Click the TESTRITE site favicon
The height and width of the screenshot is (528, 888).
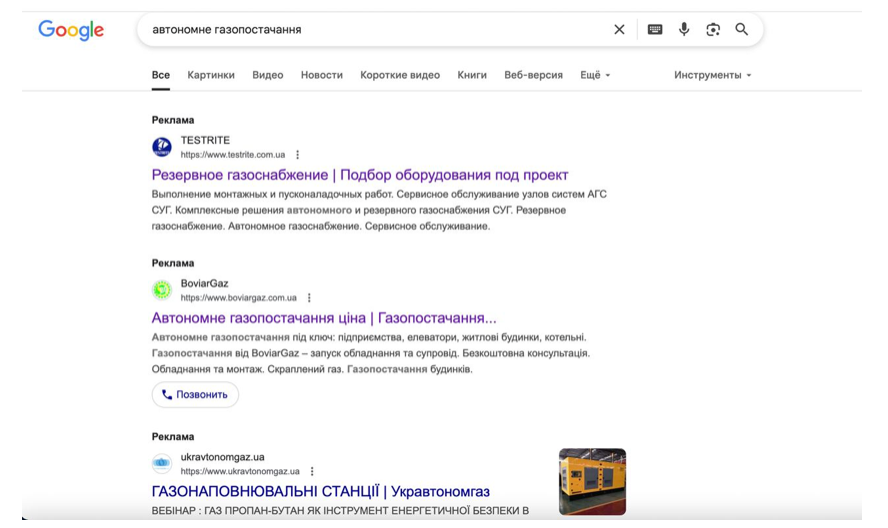pyautogui.click(x=162, y=147)
